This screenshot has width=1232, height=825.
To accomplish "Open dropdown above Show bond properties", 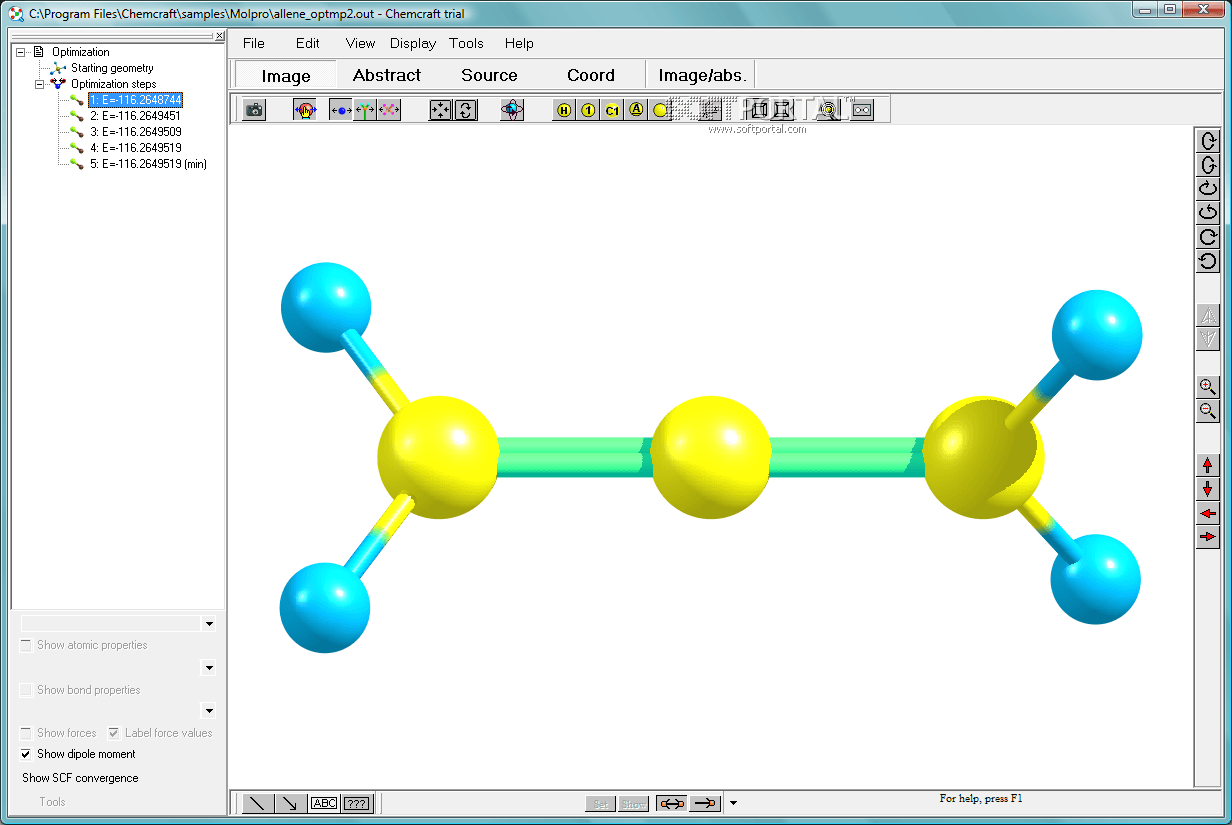I will coord(208,668).
